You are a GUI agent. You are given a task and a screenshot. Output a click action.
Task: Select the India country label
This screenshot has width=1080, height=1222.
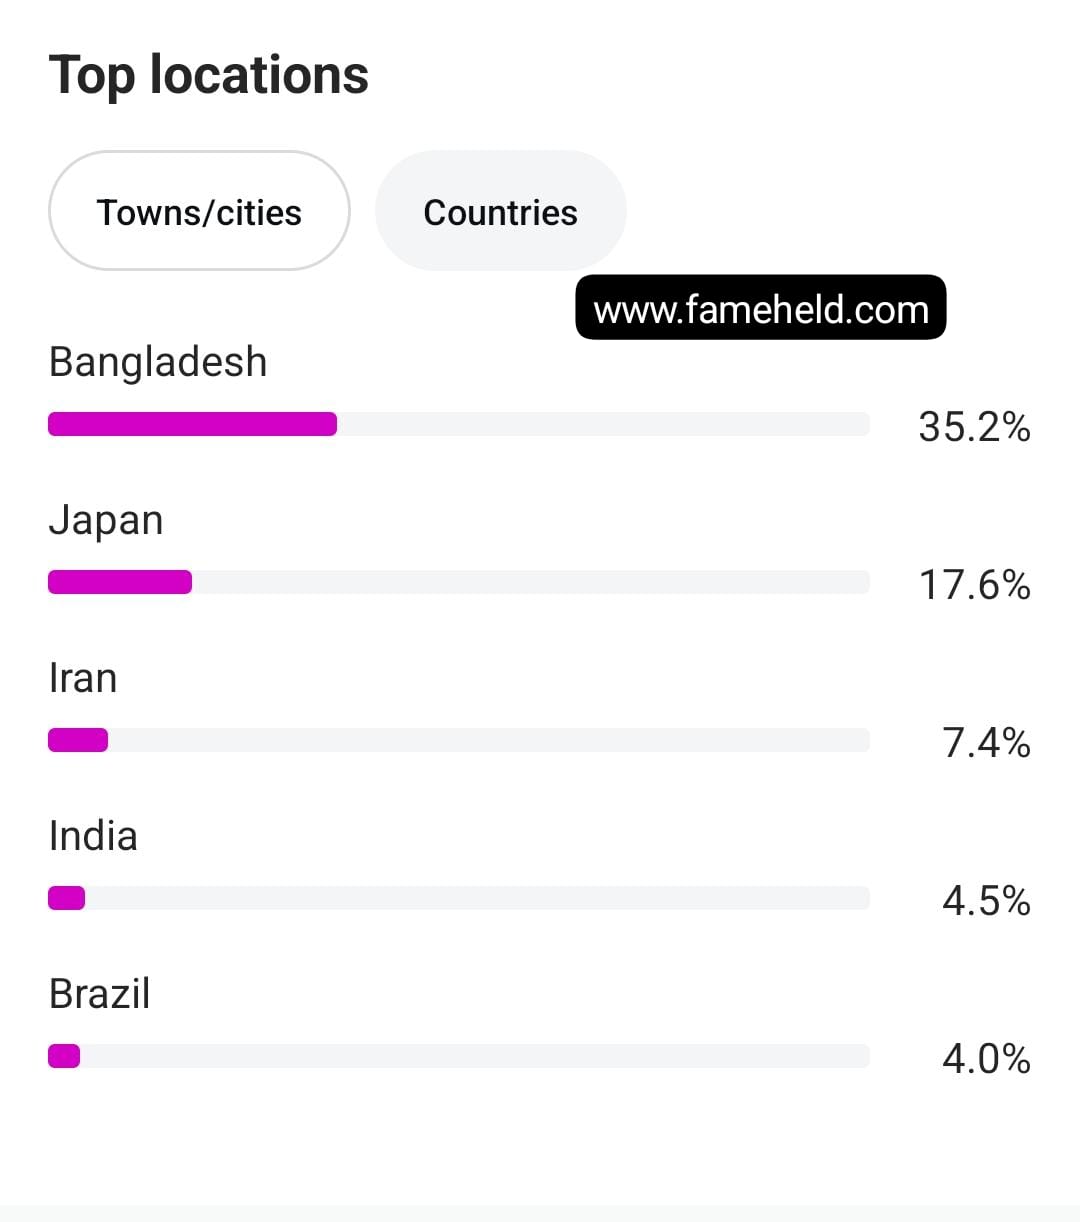(x=93, y=836)
